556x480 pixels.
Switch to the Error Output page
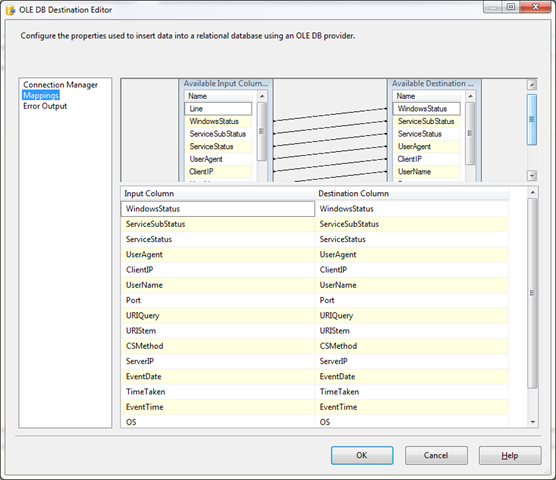point(45,106)
